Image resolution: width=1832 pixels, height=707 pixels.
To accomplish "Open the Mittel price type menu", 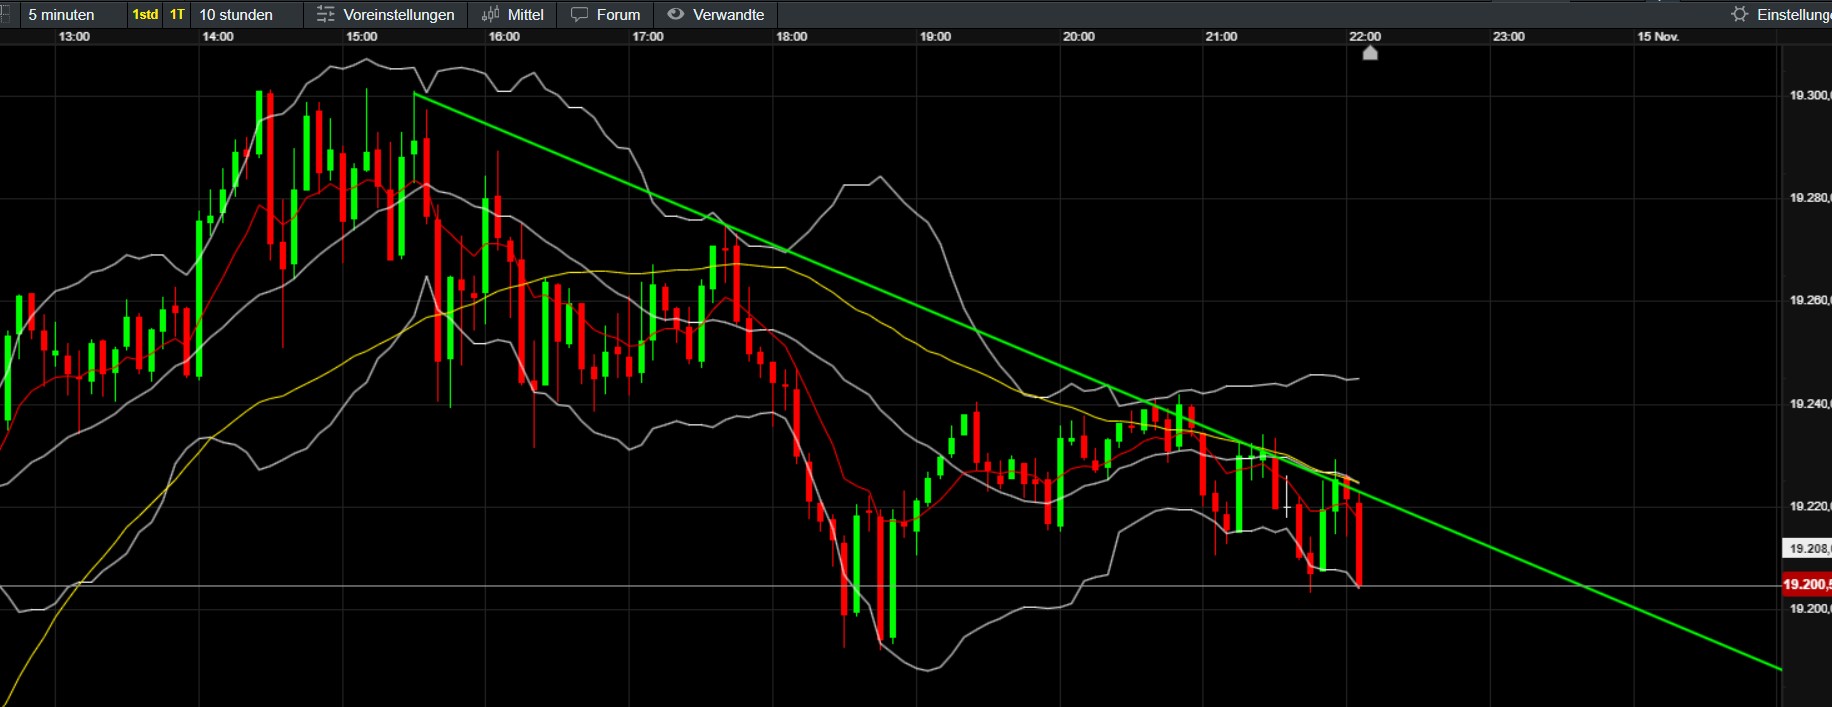I will pyautogui.click(x=525, y=14).
